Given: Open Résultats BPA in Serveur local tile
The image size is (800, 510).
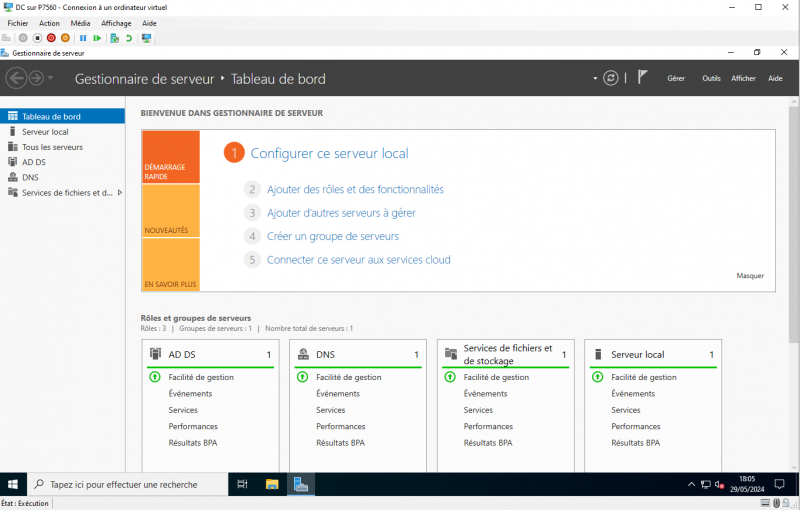Looking at the screenshot, I should (636, 443).
